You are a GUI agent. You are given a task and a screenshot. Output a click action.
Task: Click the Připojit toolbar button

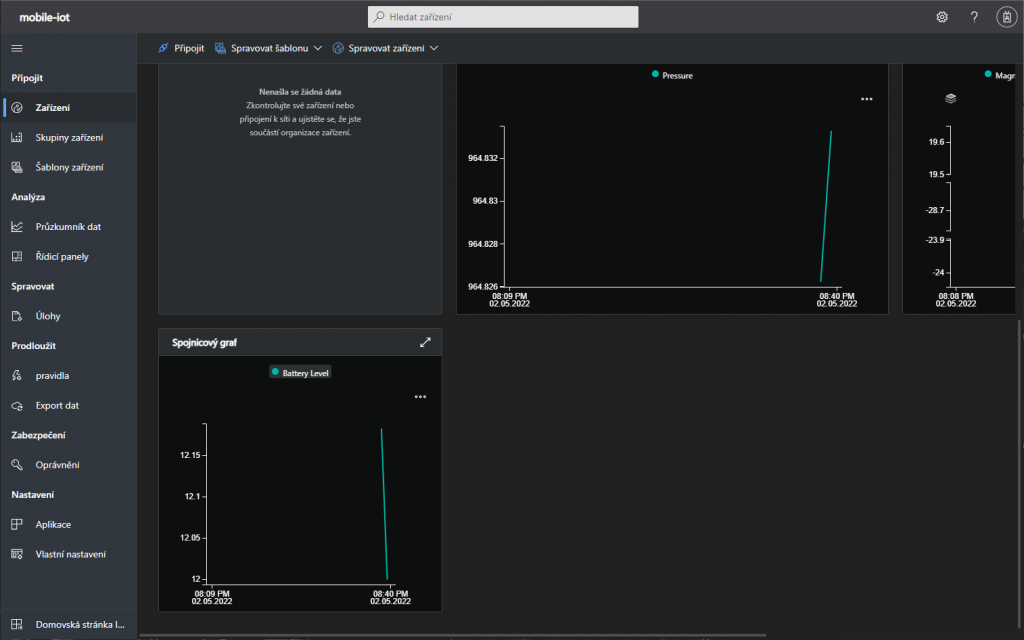pos(181,48)
